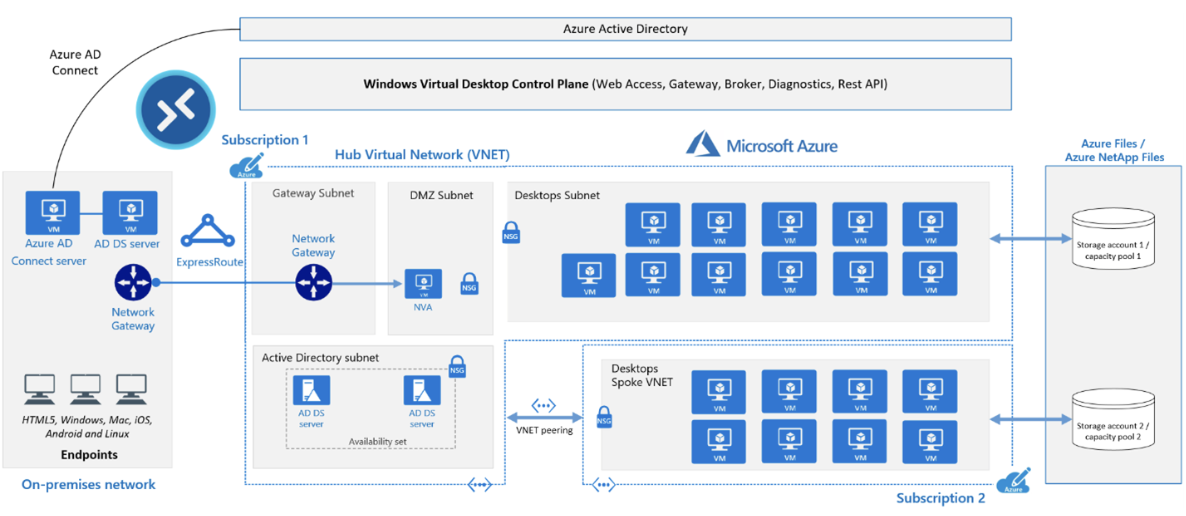
Task: Click the right AD DS server in Availability set
Action: pos(421,392)
